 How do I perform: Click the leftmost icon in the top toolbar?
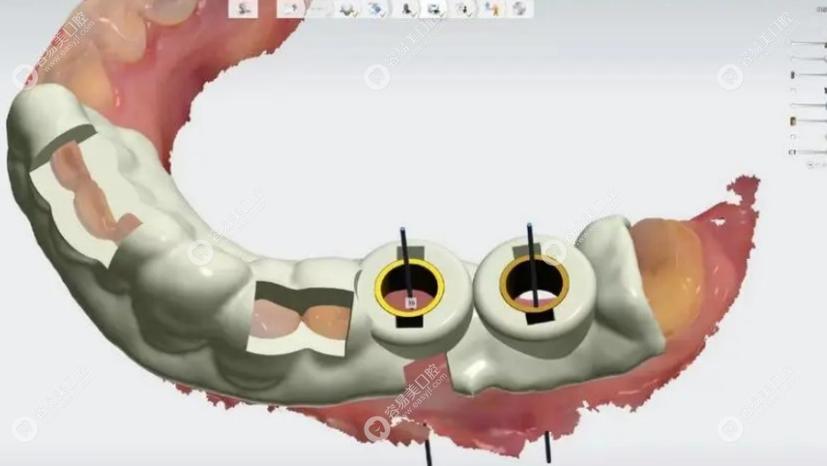(x=243, y=9)
